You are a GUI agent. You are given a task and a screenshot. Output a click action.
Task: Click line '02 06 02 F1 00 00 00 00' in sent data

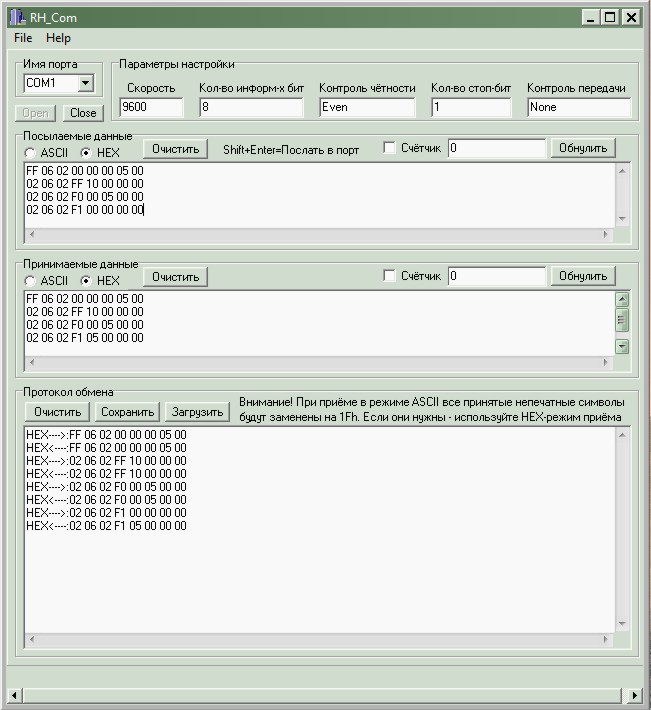point(85,210)
